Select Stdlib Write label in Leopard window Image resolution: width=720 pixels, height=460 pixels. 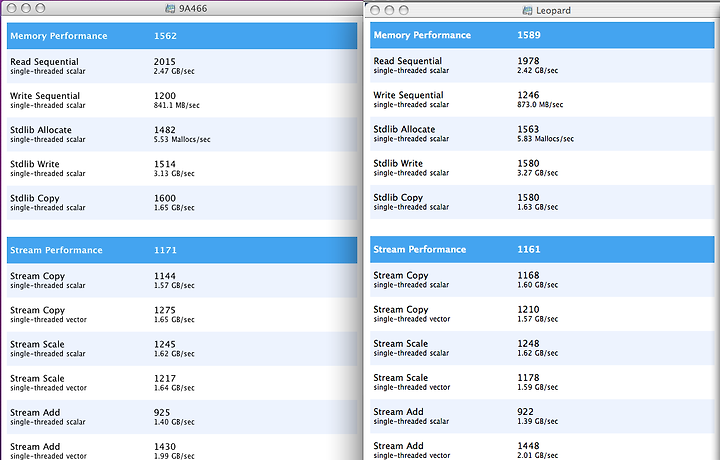coord(398,163)
